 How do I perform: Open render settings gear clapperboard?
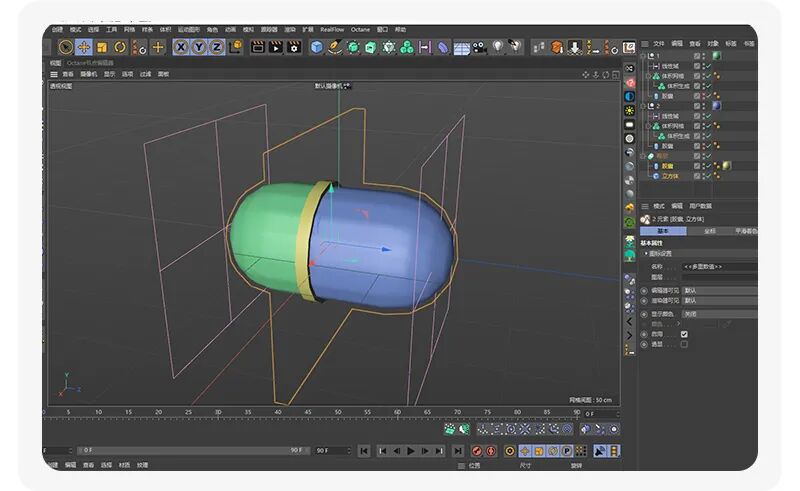294,47
